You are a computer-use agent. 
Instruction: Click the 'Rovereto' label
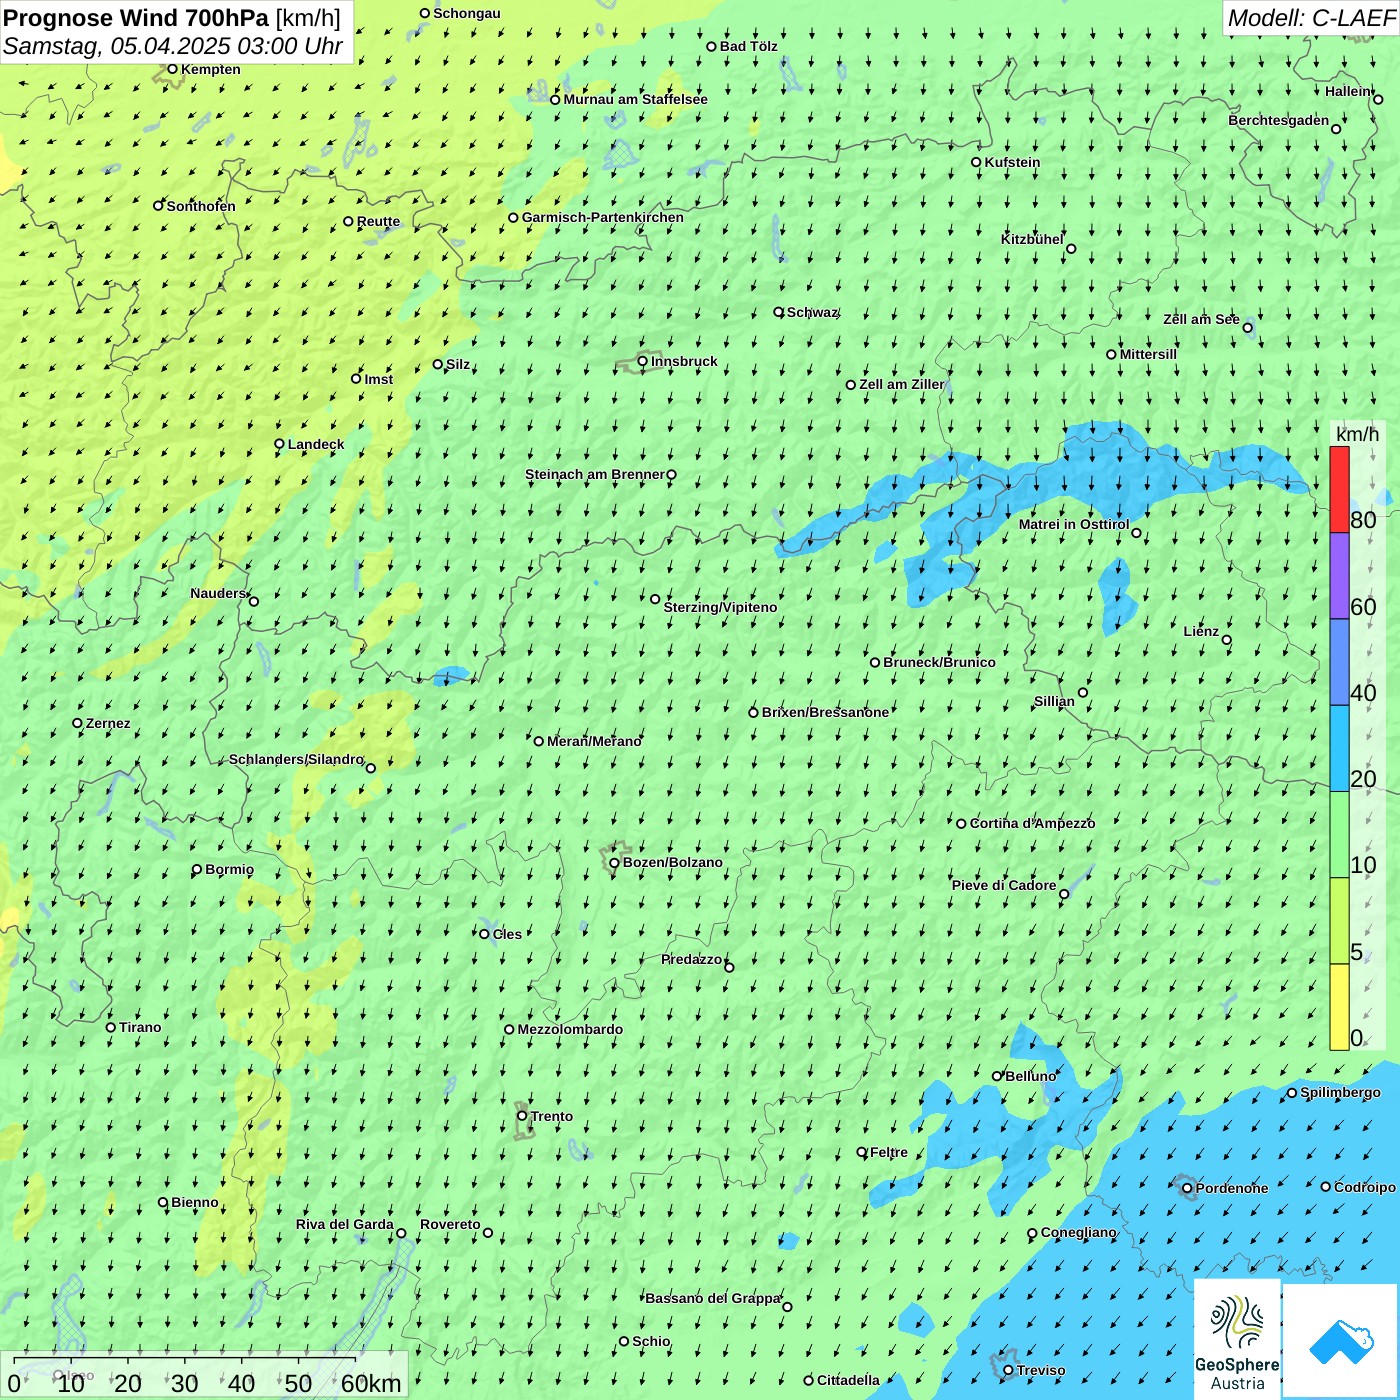[x=450, y=1224]
